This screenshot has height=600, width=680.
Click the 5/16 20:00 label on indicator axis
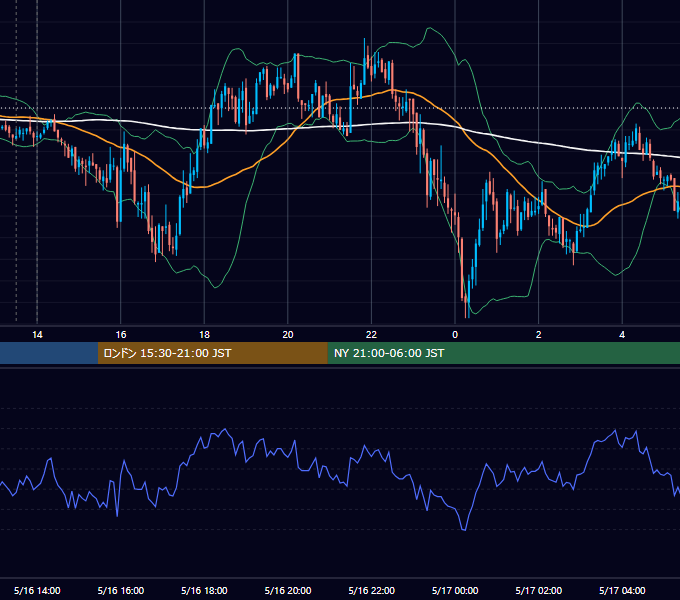[288, 590]
